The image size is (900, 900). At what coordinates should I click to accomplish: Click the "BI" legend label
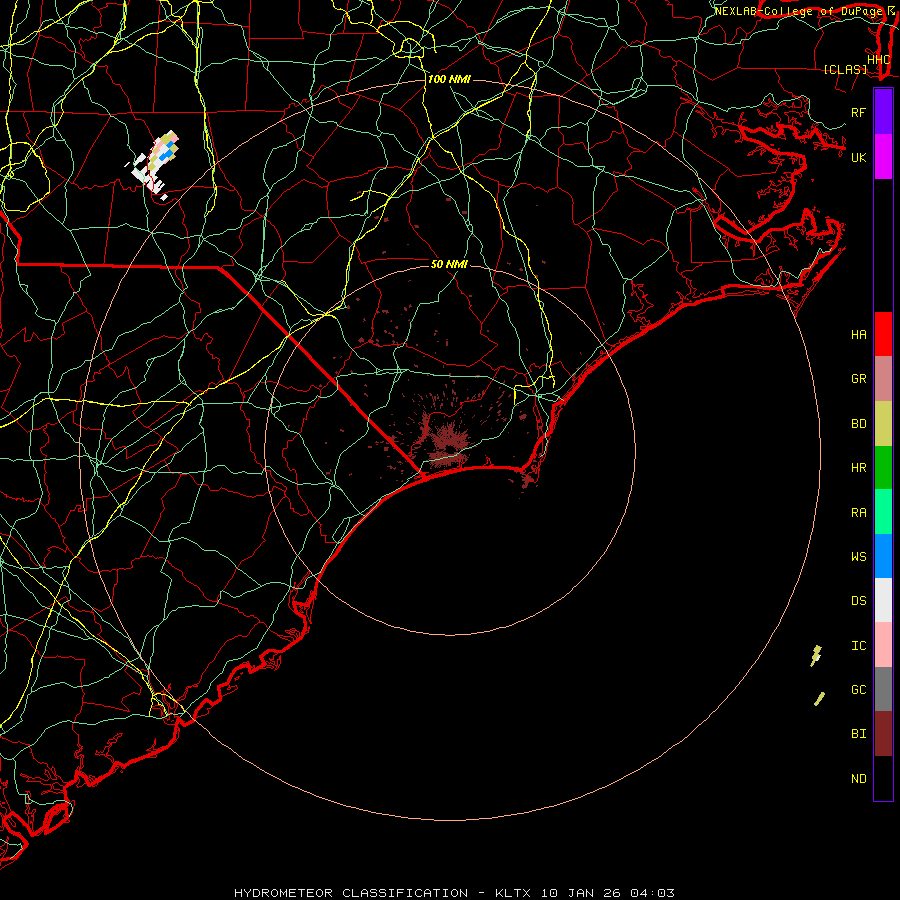(x=858, y=734)
